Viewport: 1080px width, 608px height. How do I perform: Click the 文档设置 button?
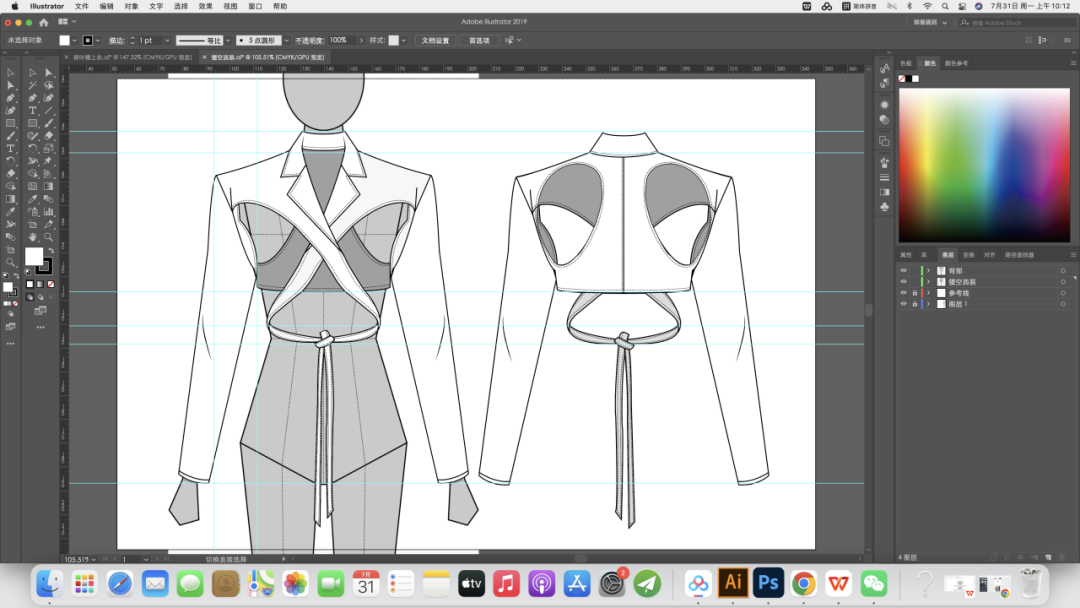click(x=435, y=40)
